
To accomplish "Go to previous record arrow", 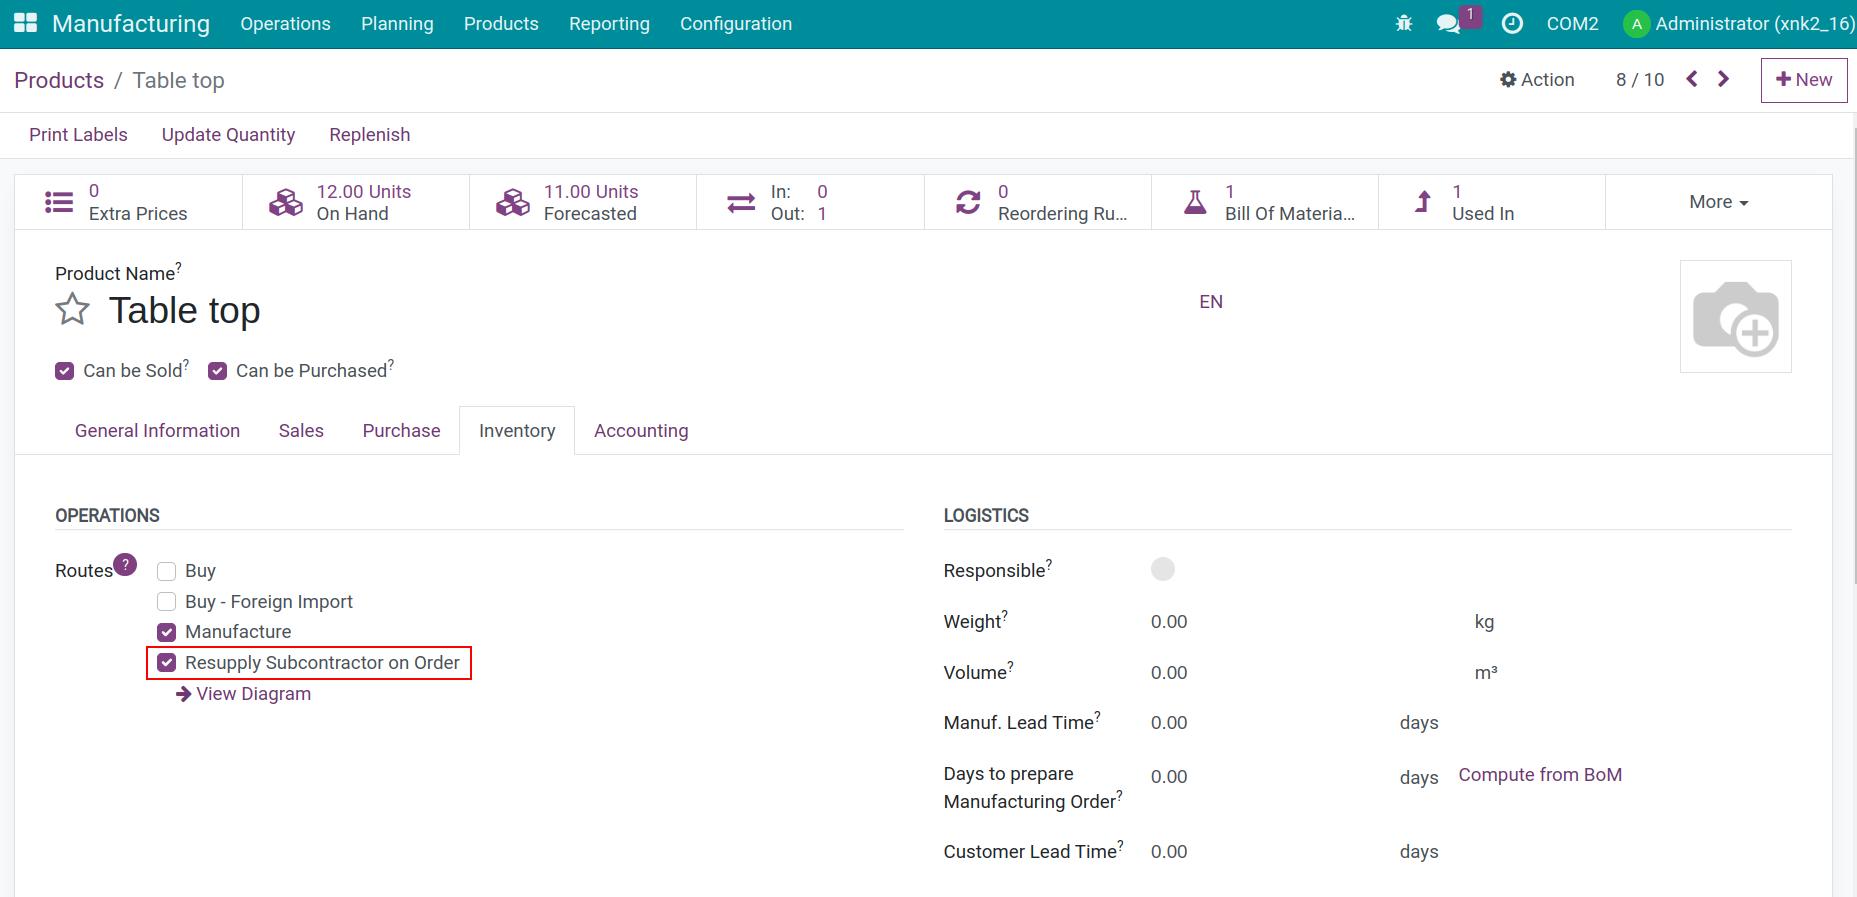I will point(1692,79).
